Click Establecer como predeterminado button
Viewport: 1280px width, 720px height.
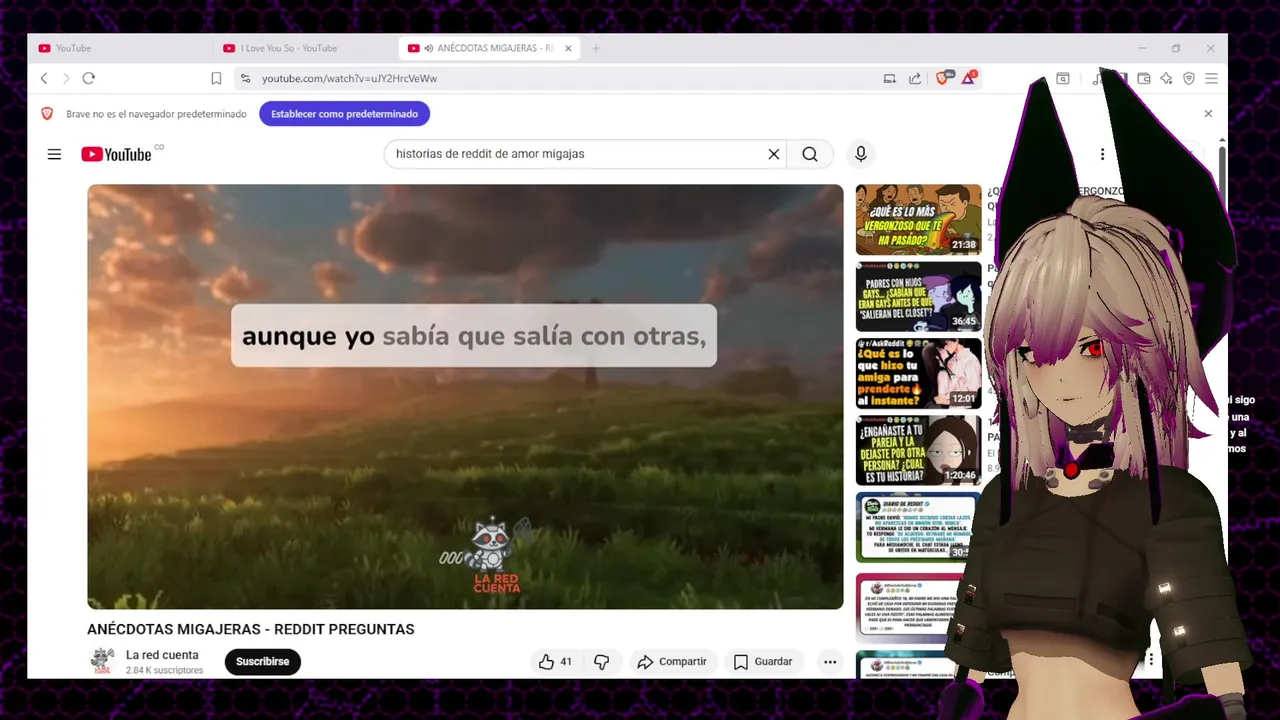344,114
